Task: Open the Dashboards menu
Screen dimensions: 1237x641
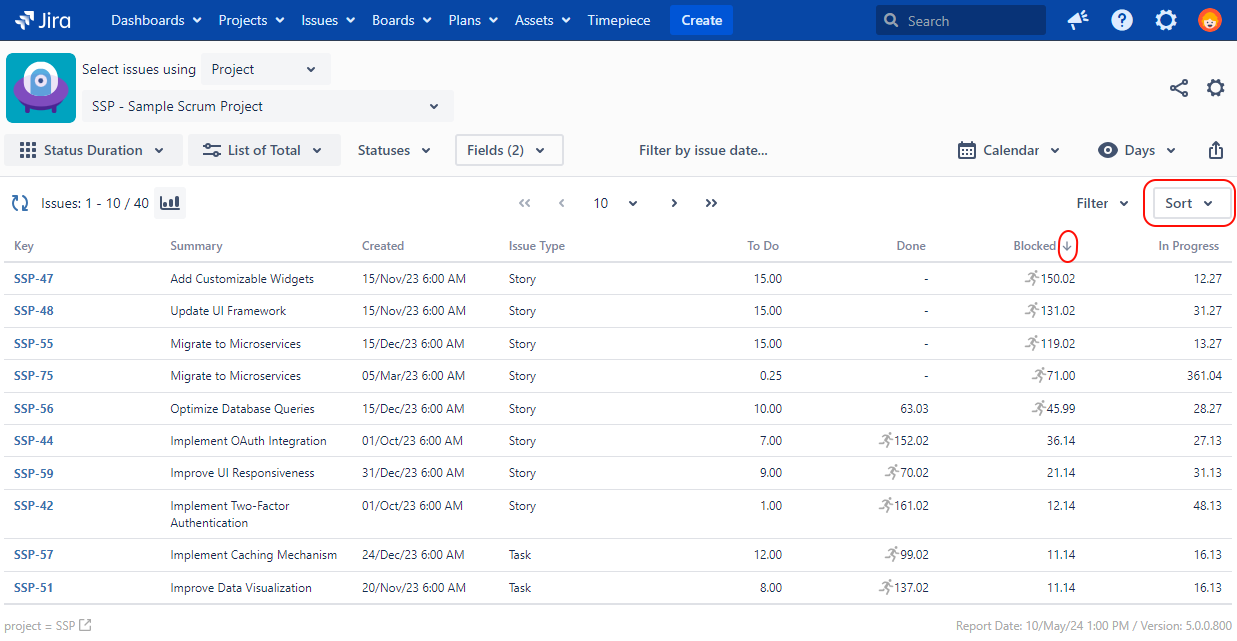Action: click(x=156, y=20)
